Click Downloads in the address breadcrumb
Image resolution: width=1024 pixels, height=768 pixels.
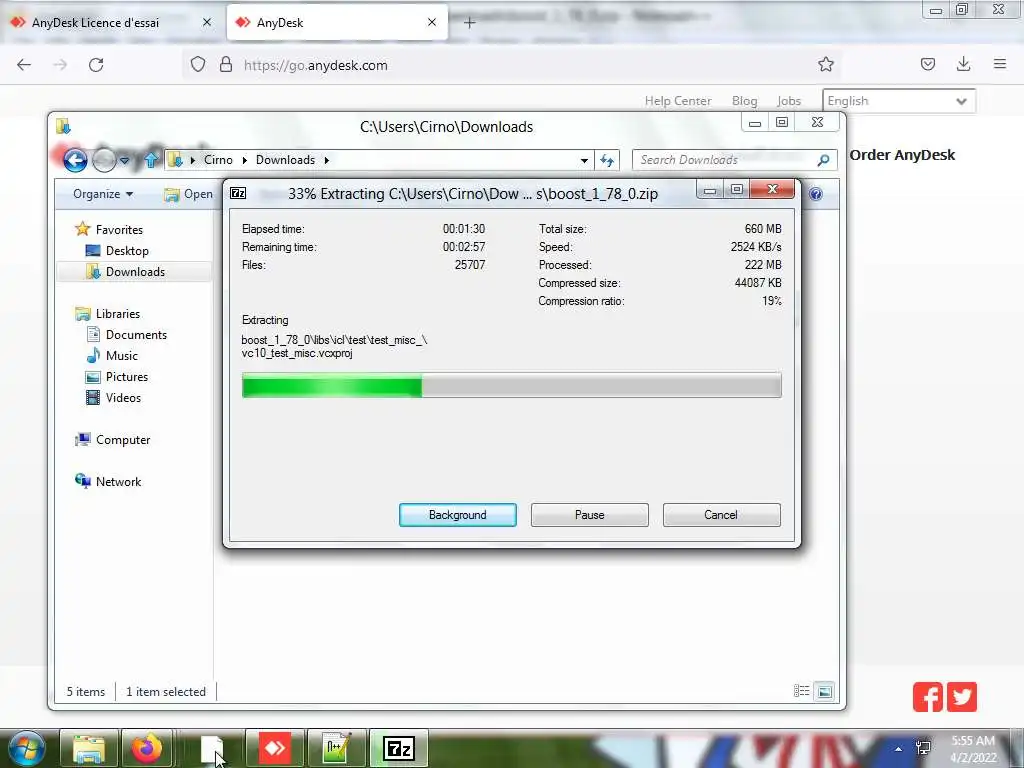click(285, 160)
